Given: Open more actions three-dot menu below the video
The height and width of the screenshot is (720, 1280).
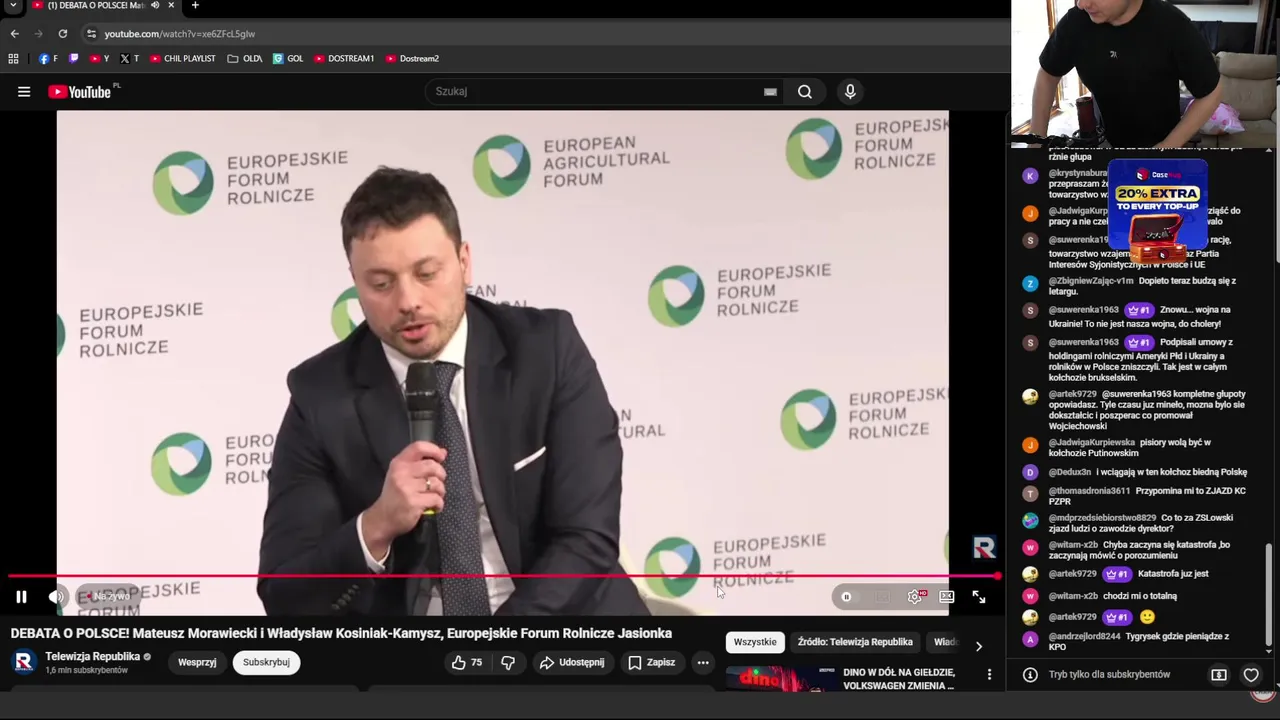Looking at the screenshot, I should [703, 663].
